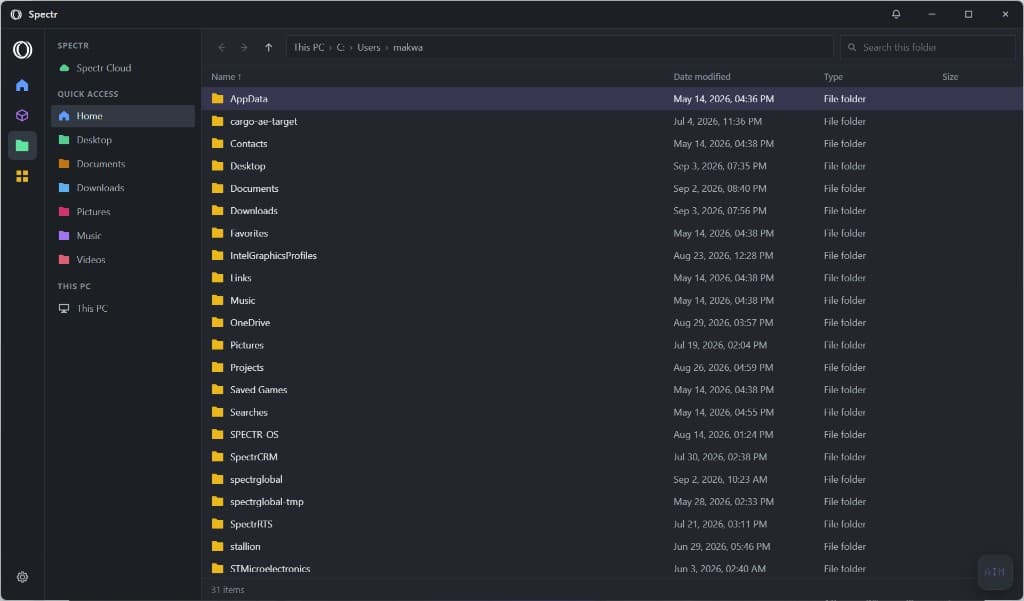Open the yellow apps grid icon

pos(22,176)
